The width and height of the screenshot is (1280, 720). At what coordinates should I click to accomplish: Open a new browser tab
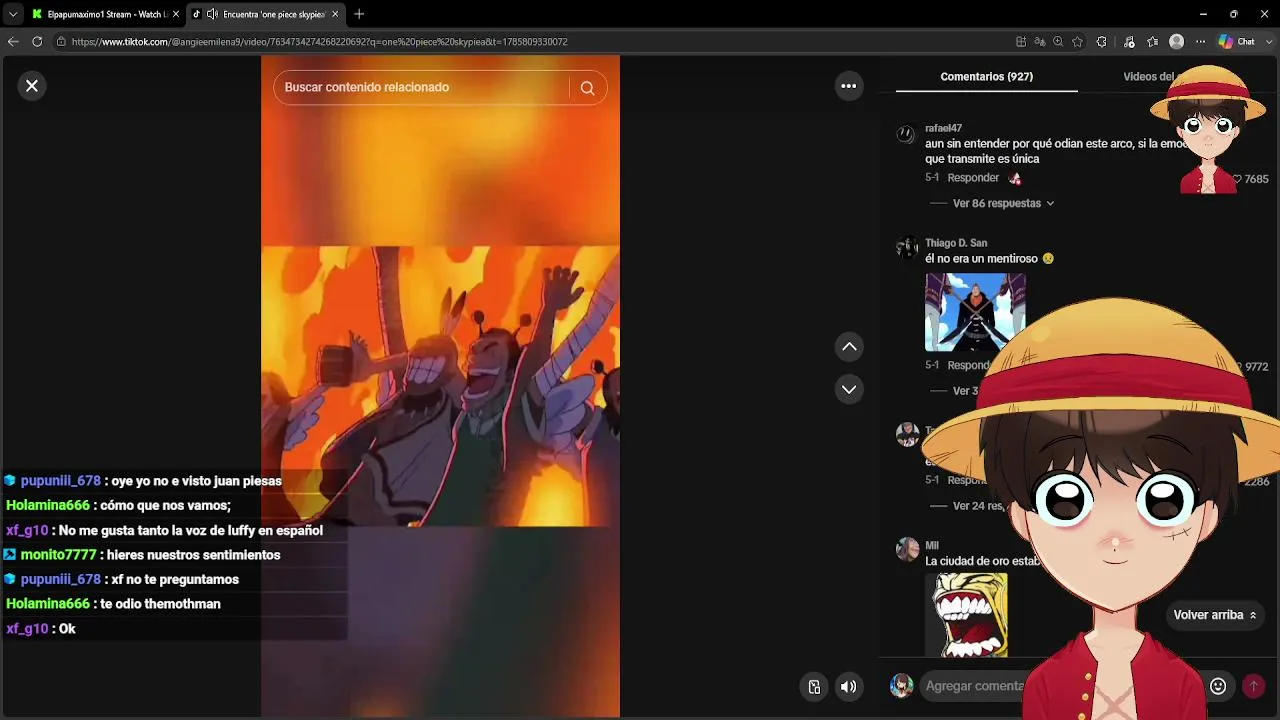pyautogui.click(x=359, y=14)
